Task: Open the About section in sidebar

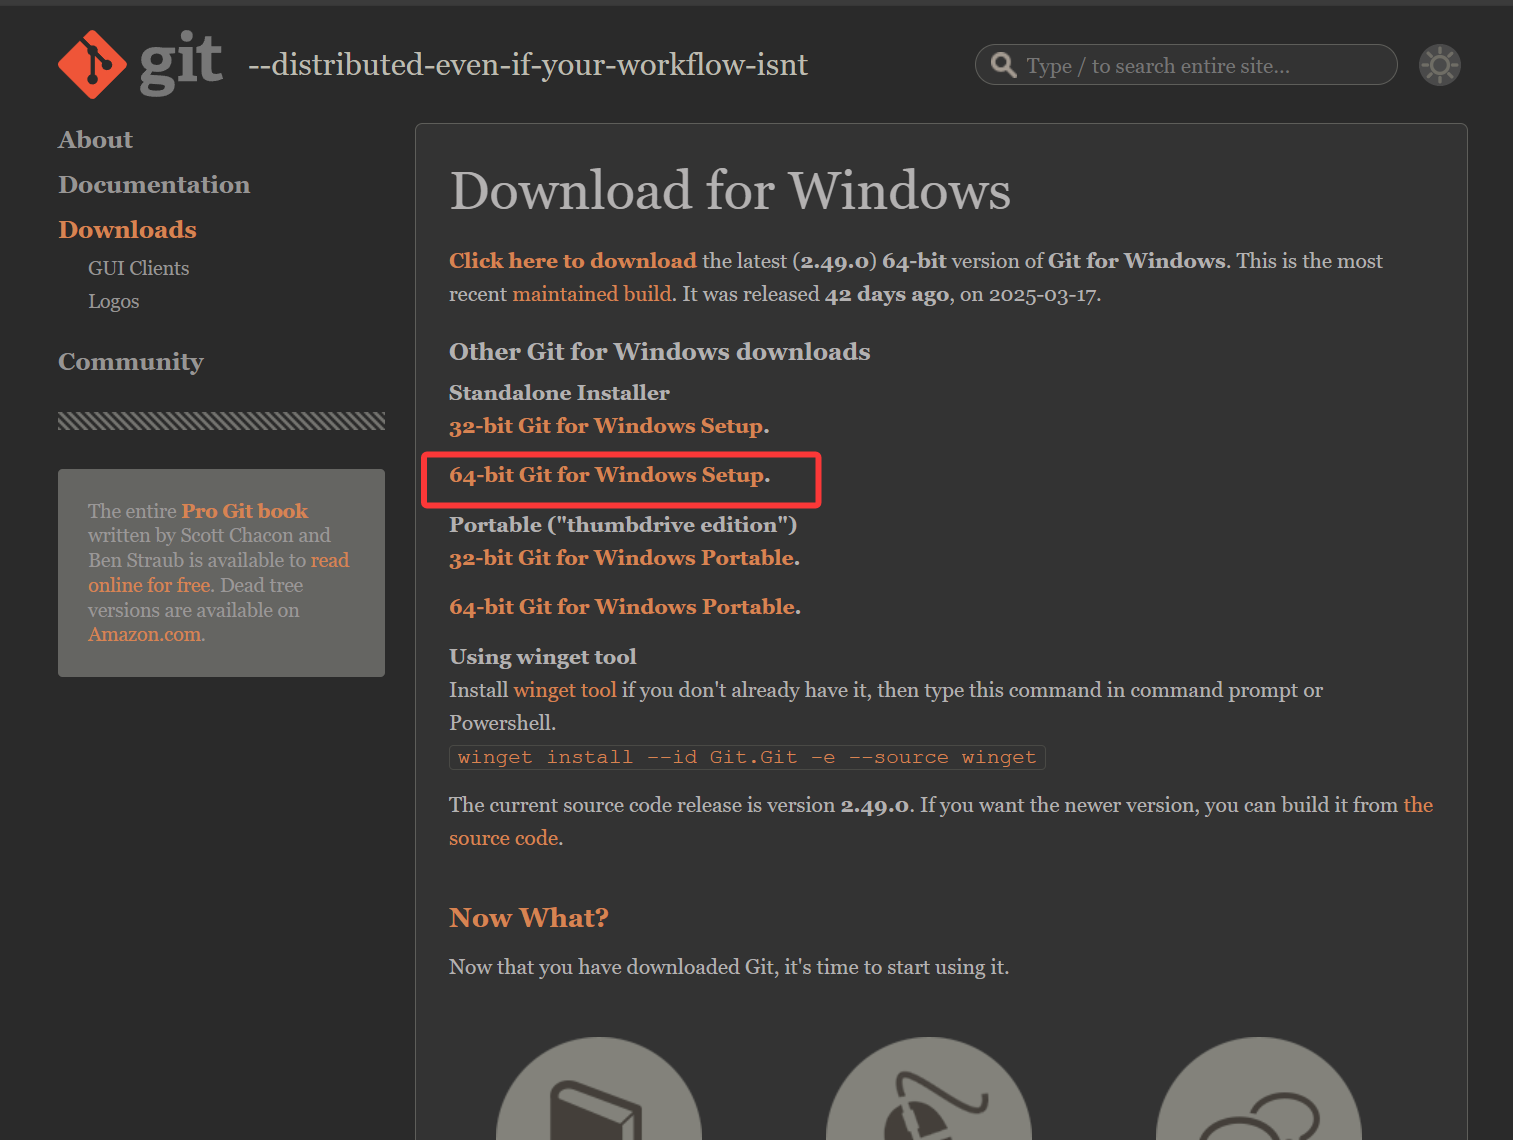Action: click(95, 140)
